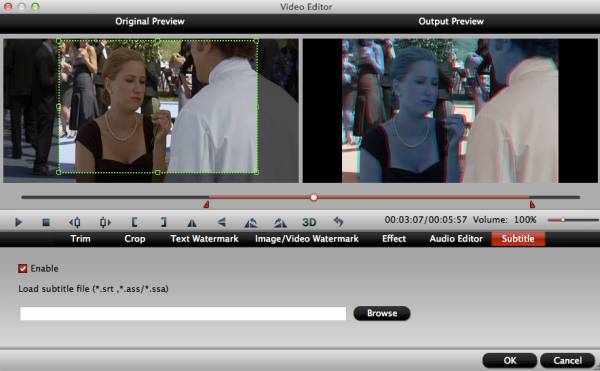Click the Output Preview video image
Screen dimensions: 600x371
click(450, 111)
